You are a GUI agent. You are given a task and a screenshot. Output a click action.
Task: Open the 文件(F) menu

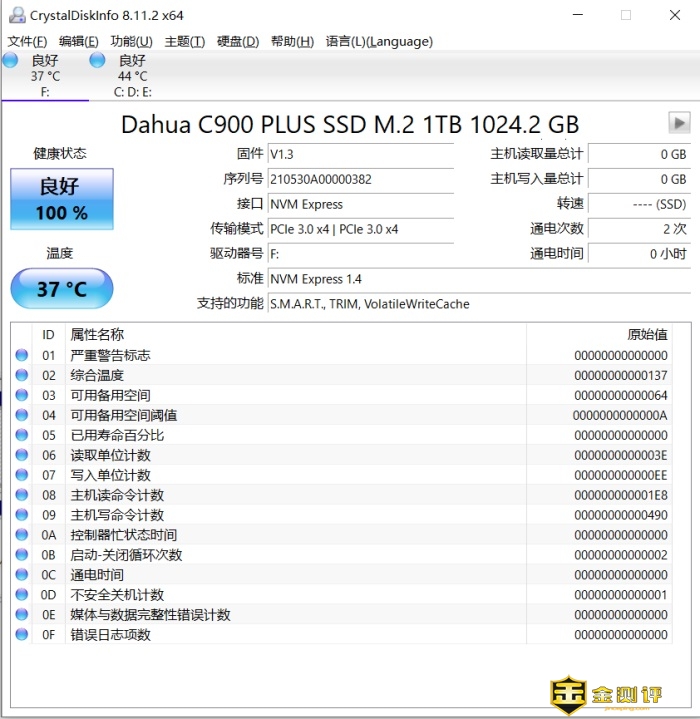[x=27, y=41]
